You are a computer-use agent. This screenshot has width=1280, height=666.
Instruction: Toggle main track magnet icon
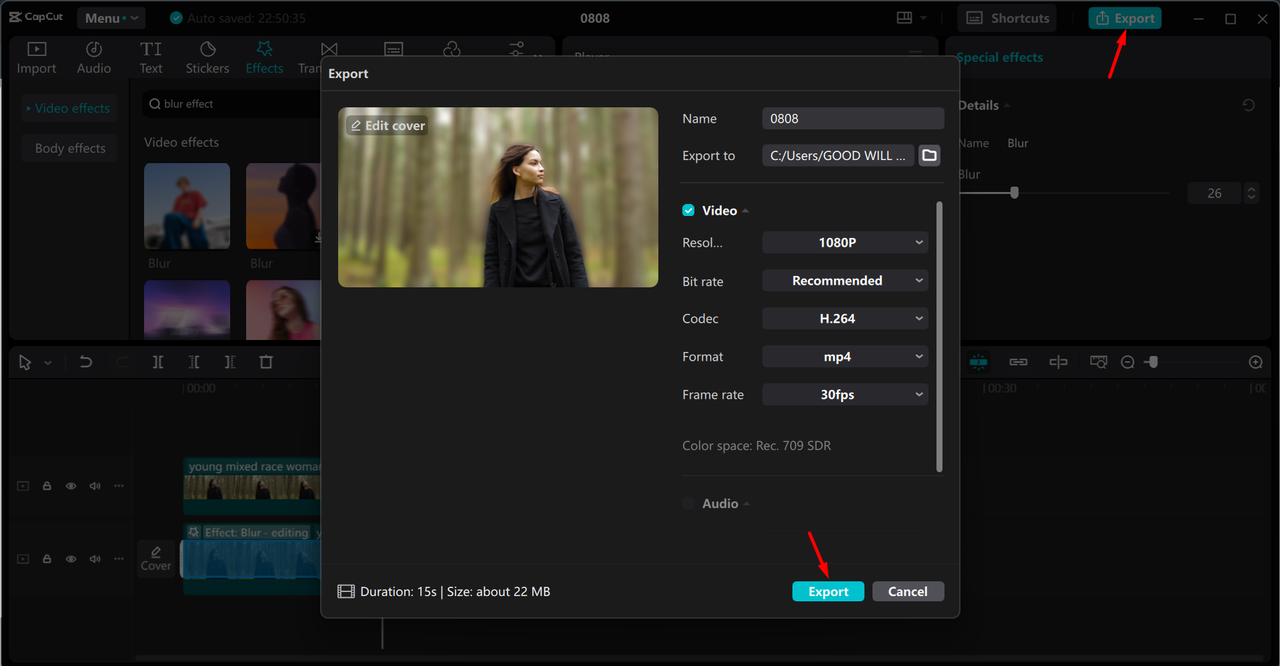[x=978, y=362]
